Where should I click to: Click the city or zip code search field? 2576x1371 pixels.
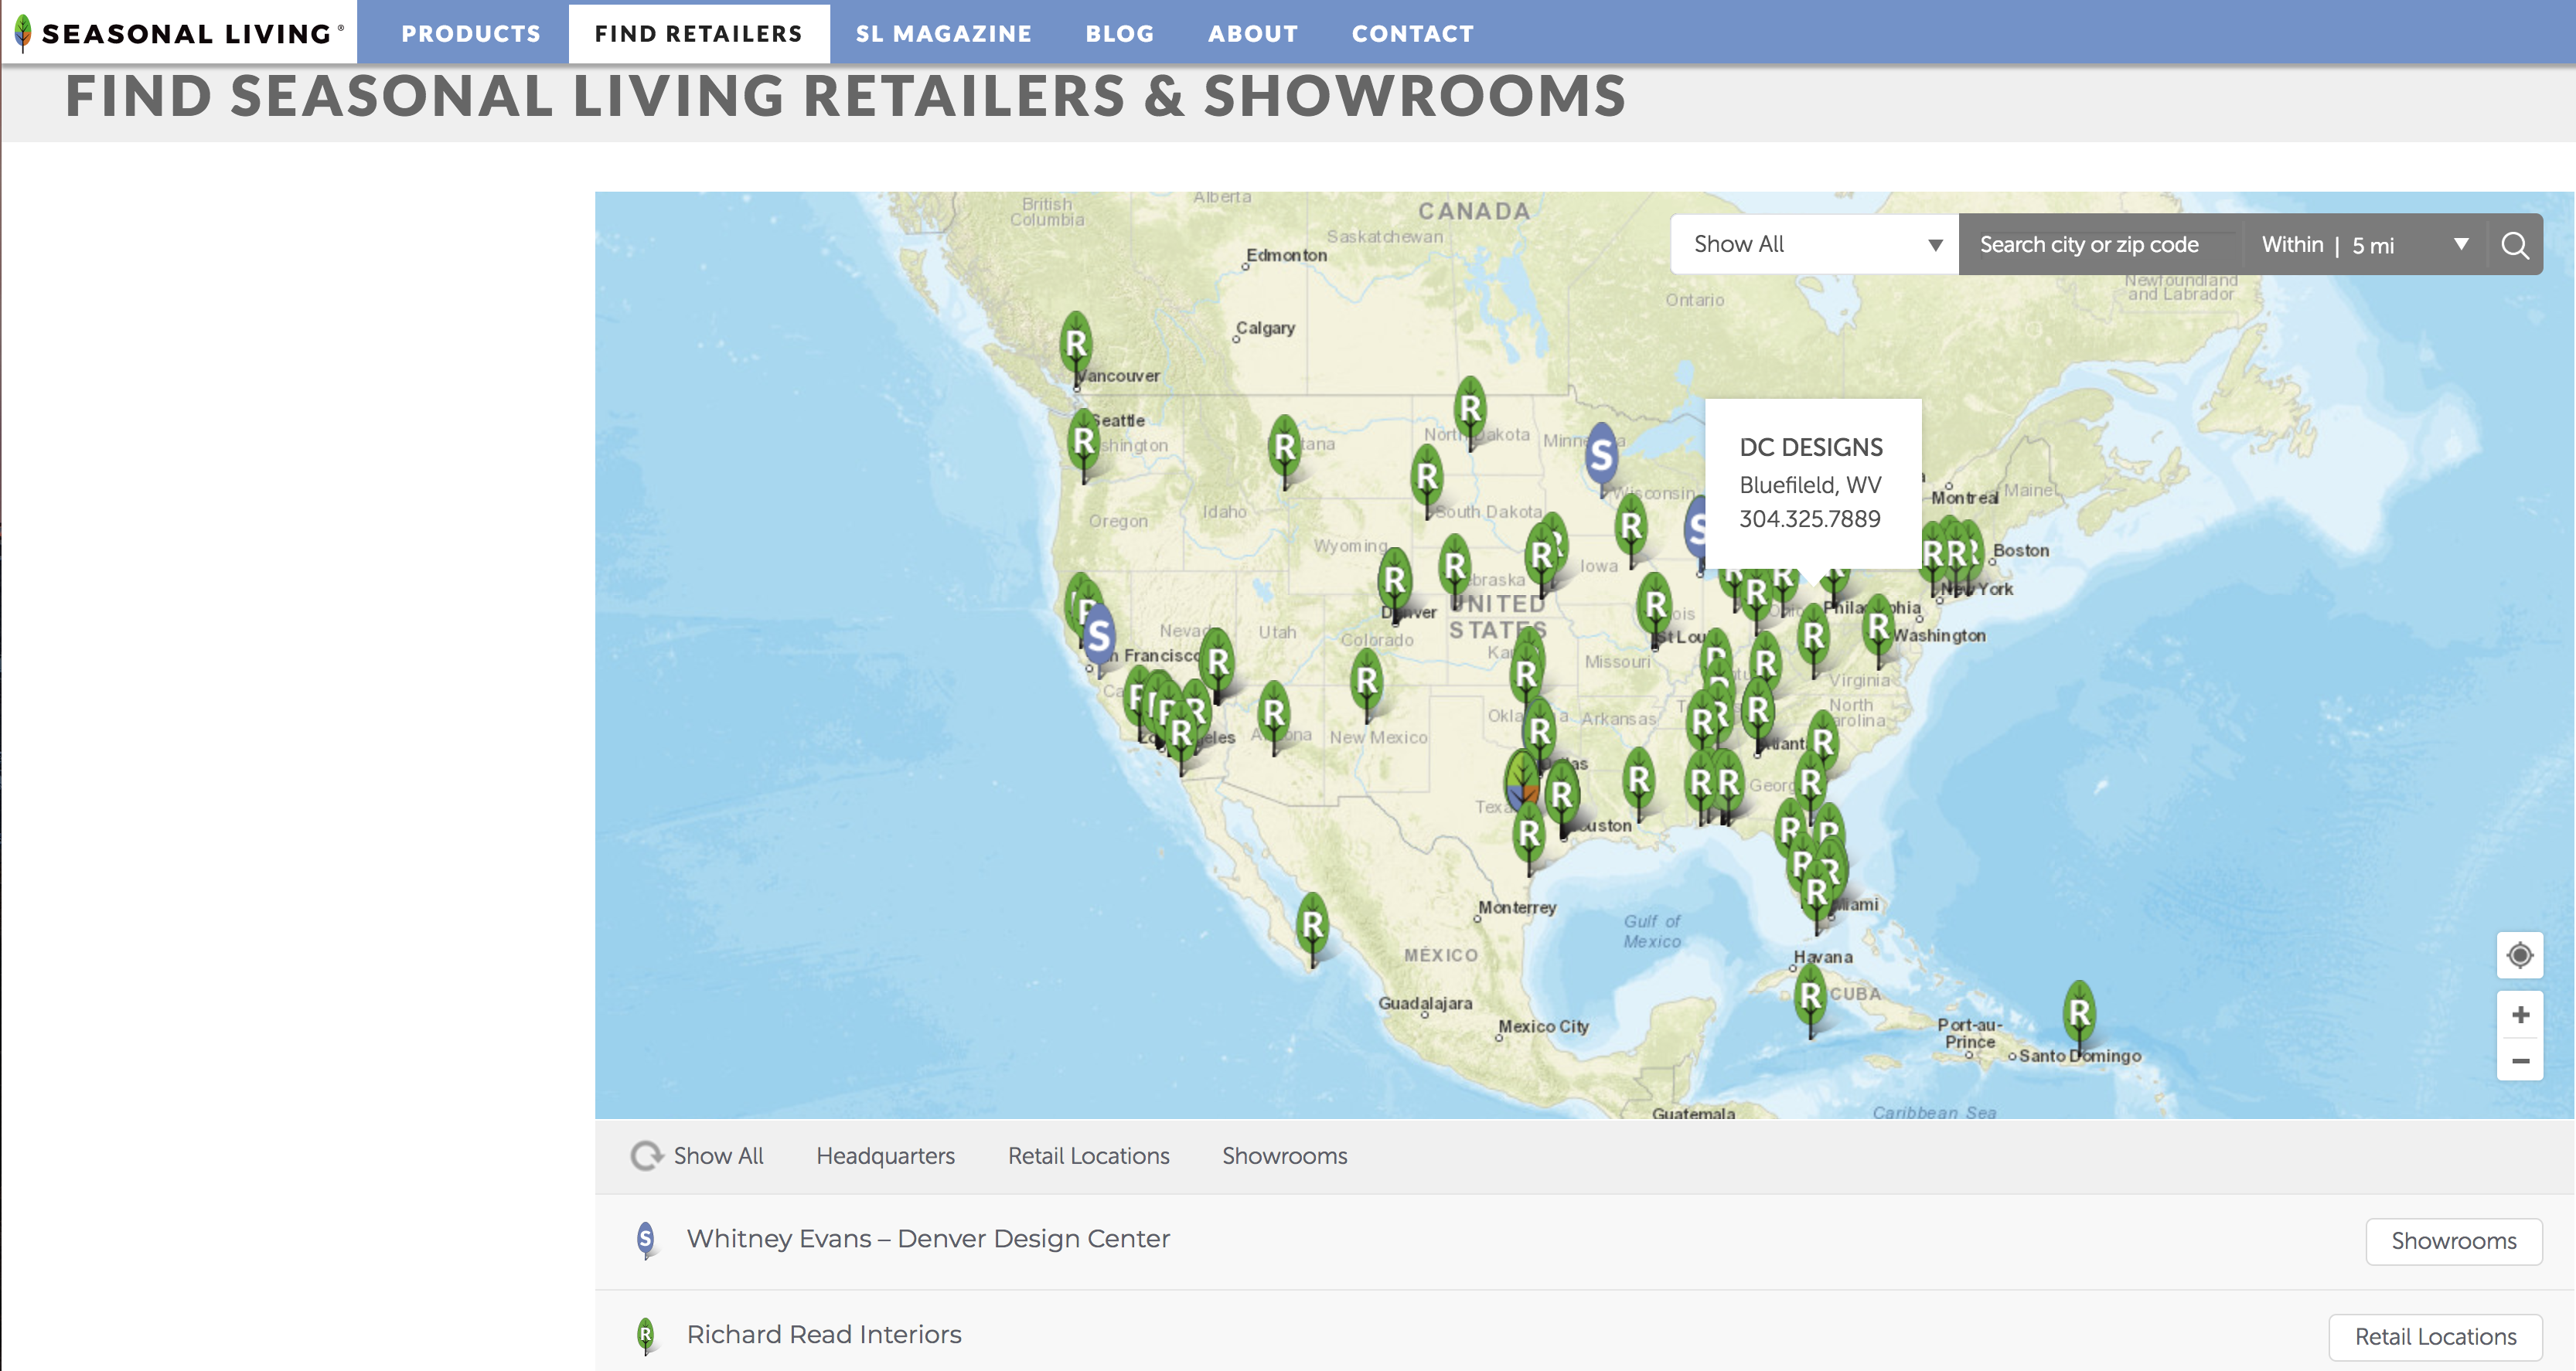[x=2100, y=244]
